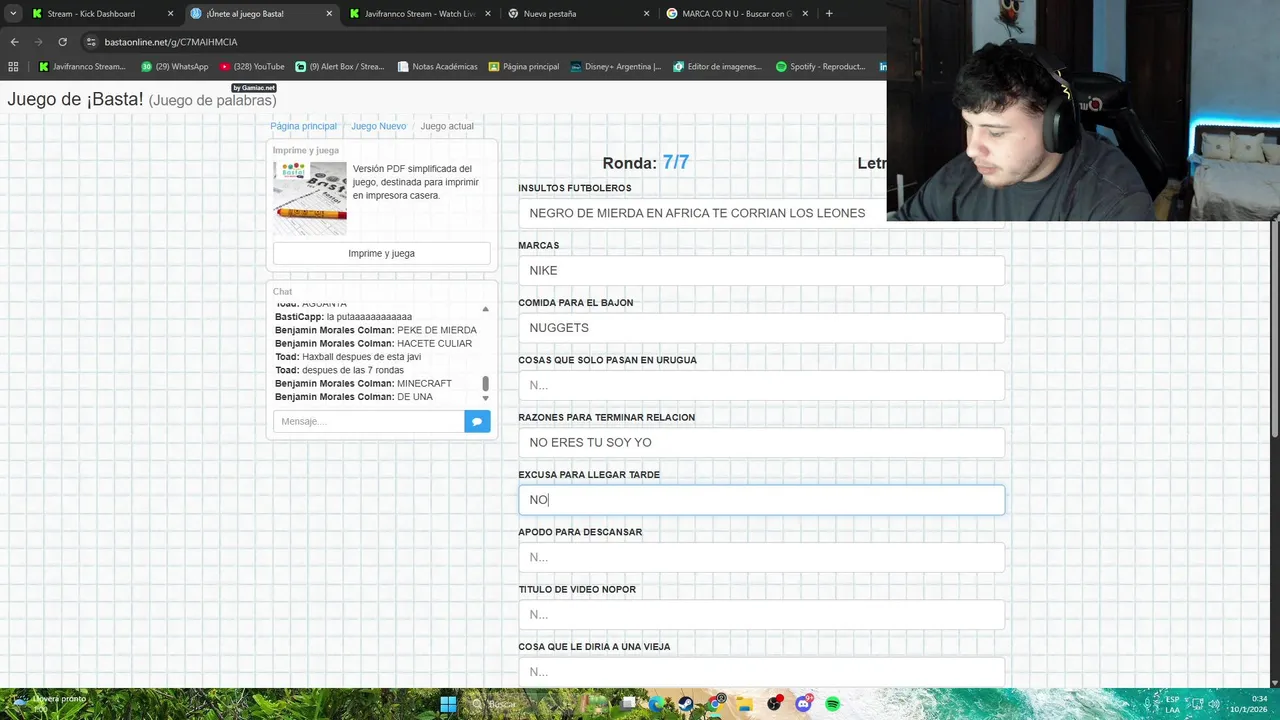The height and width of the screenshot is (720, 1280).
Task: Open the Windows Start menu
Action: tap(448, 704)
